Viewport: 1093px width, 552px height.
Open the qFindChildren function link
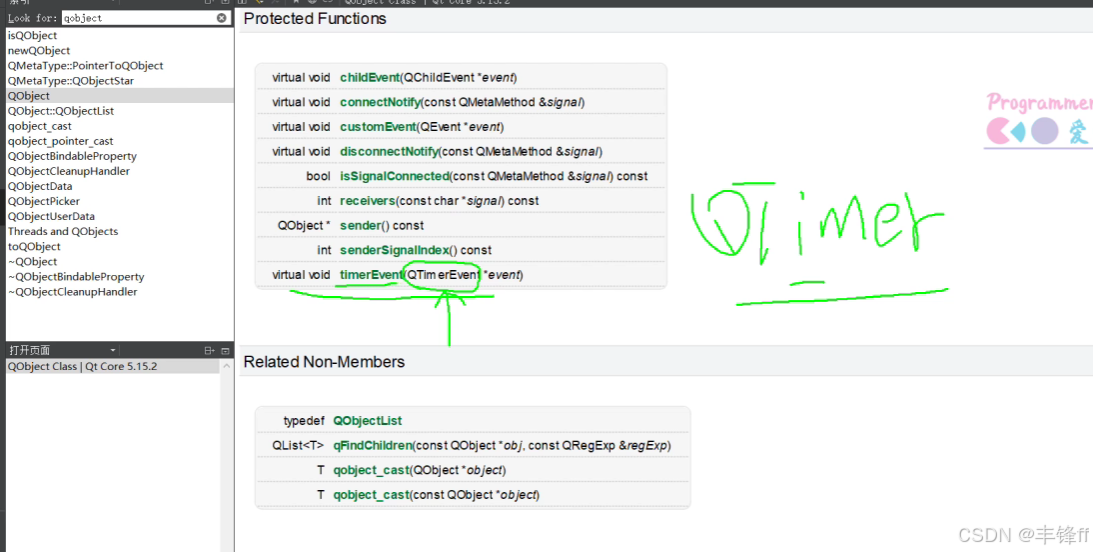(372, 445)
